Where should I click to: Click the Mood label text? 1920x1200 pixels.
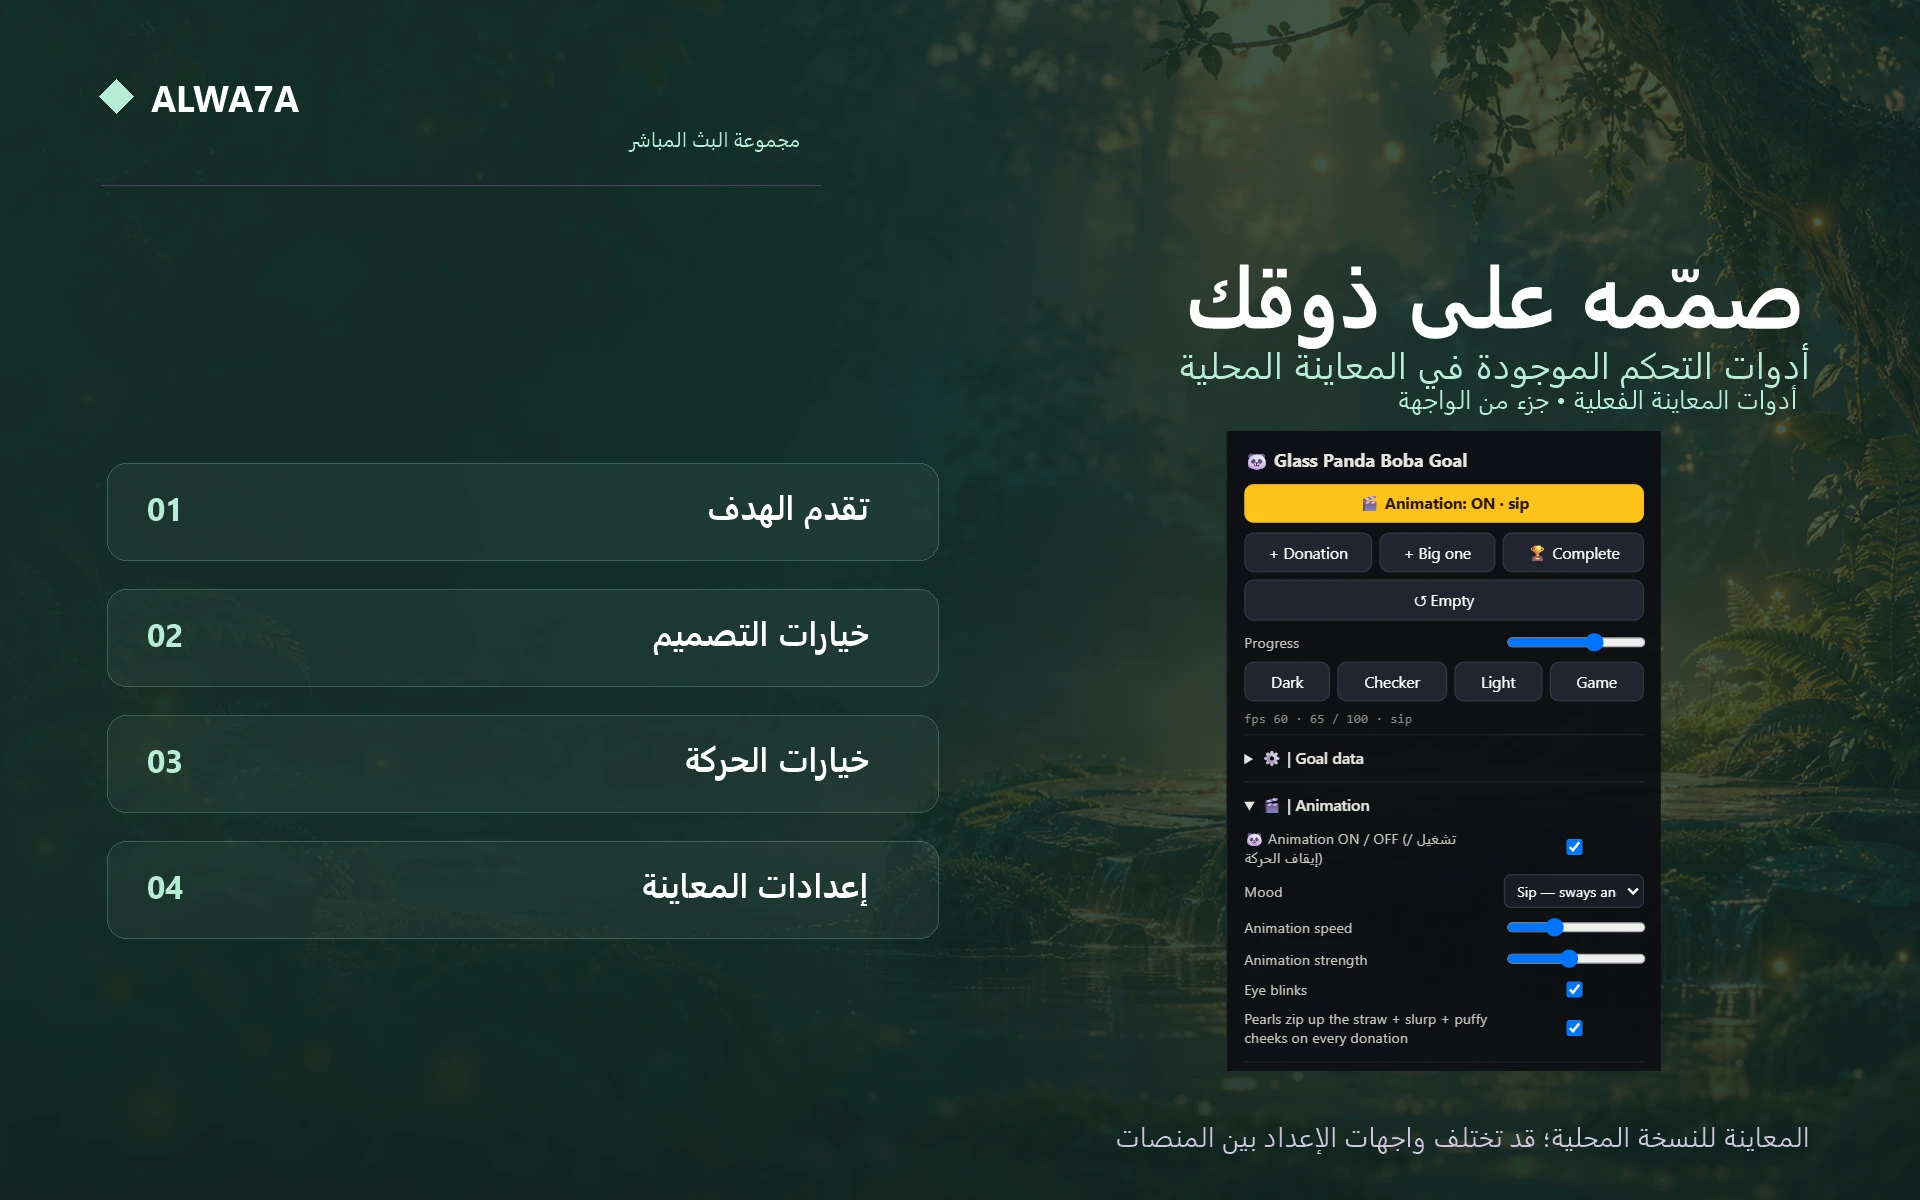[1263, 892]
